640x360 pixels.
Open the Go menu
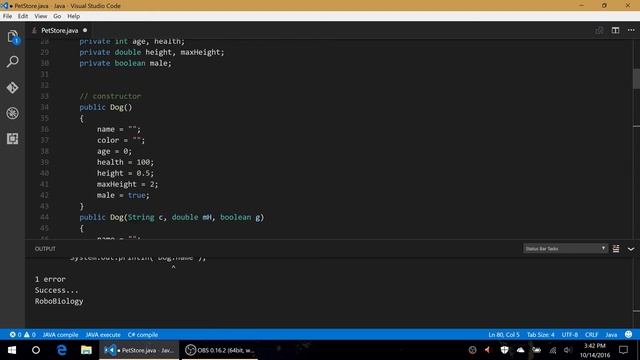click(x=57, y=16)
